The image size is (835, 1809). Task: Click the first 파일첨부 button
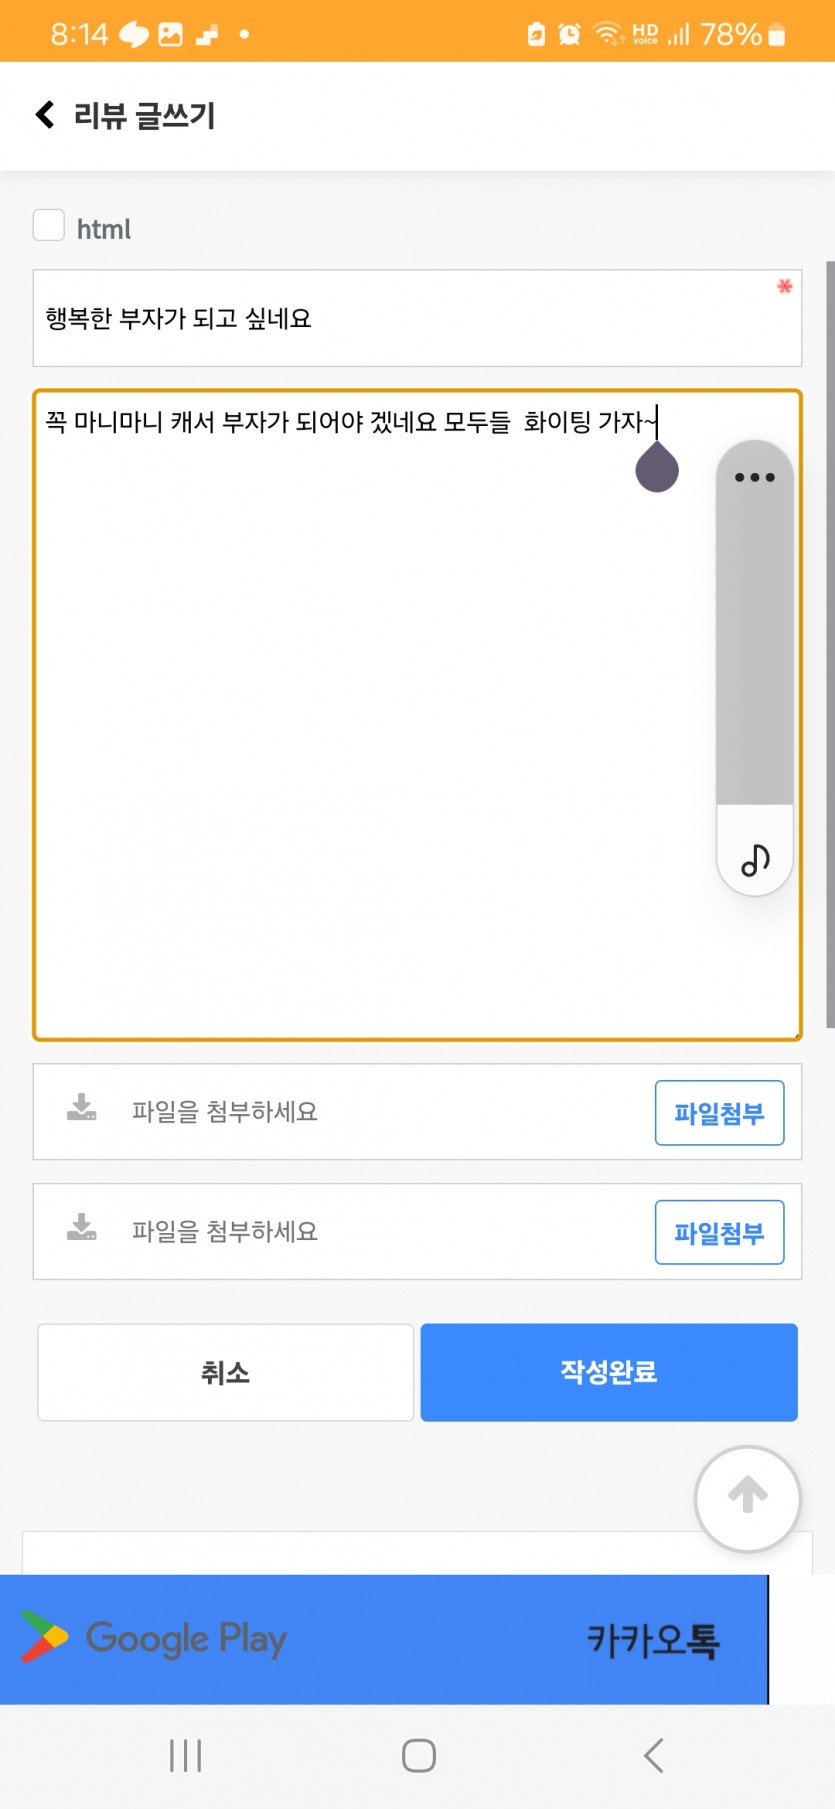[x=719, y=1113]
